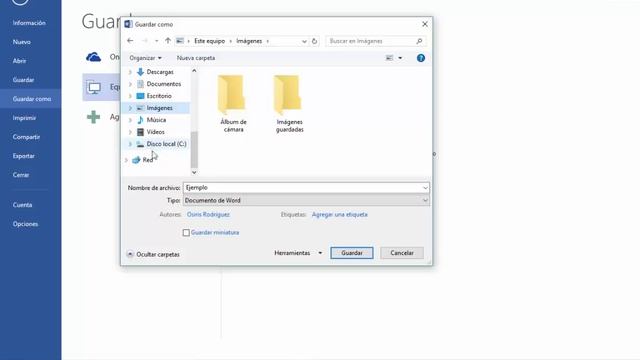
Task: Click the Red network icon
Action: tap(136, 160)
